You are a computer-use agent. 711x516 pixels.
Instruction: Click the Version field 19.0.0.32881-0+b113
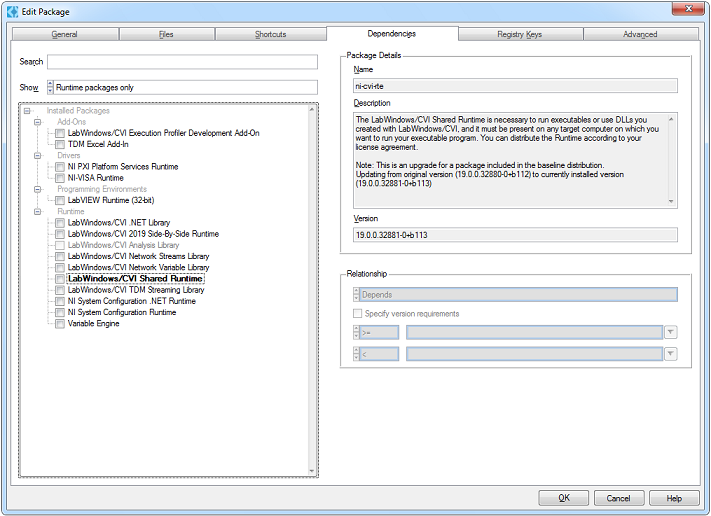point(516,235)
